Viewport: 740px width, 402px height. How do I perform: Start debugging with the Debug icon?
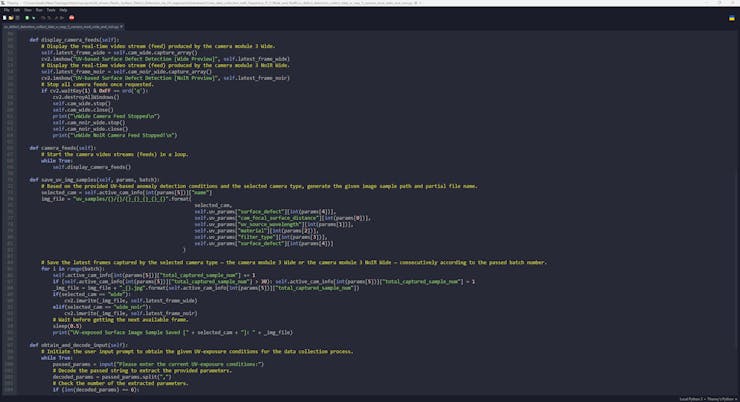pos(34,17)
